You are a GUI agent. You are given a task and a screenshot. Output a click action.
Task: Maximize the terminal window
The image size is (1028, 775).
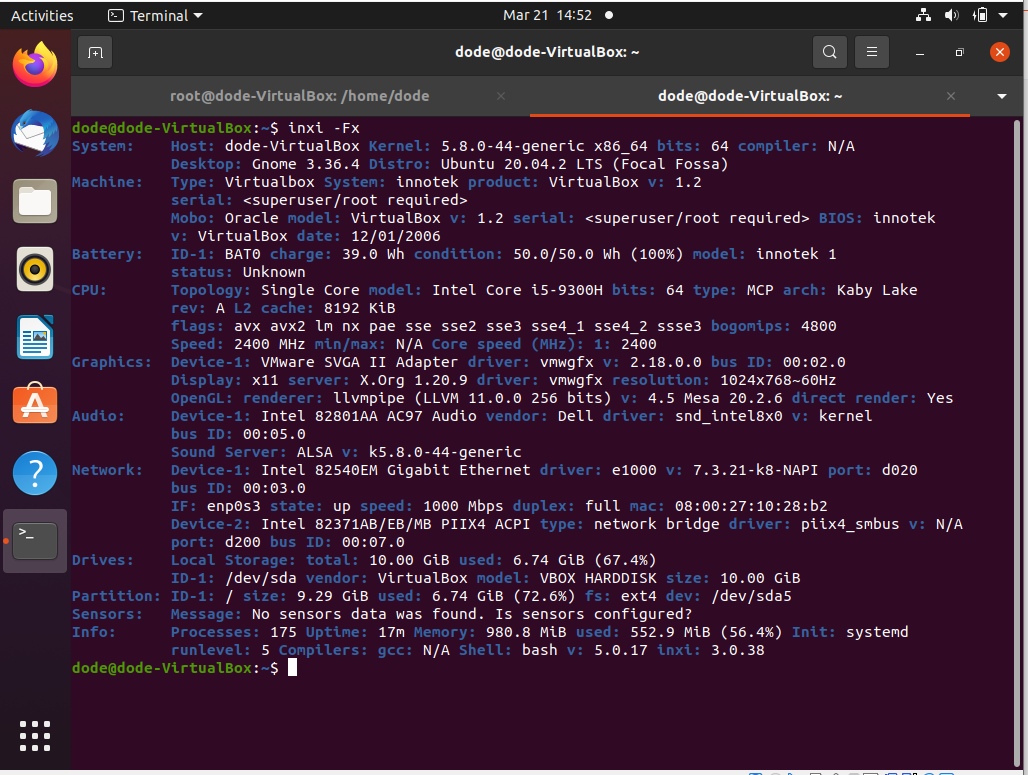coord(960,52)
